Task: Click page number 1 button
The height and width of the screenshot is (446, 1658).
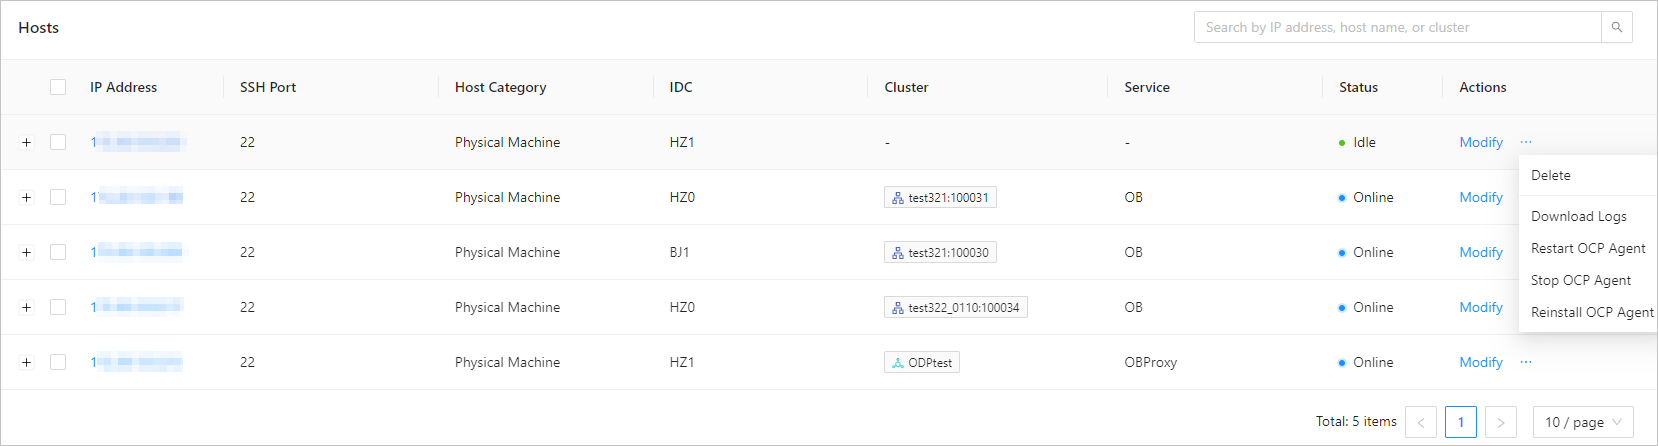Action: (1460, 422)
